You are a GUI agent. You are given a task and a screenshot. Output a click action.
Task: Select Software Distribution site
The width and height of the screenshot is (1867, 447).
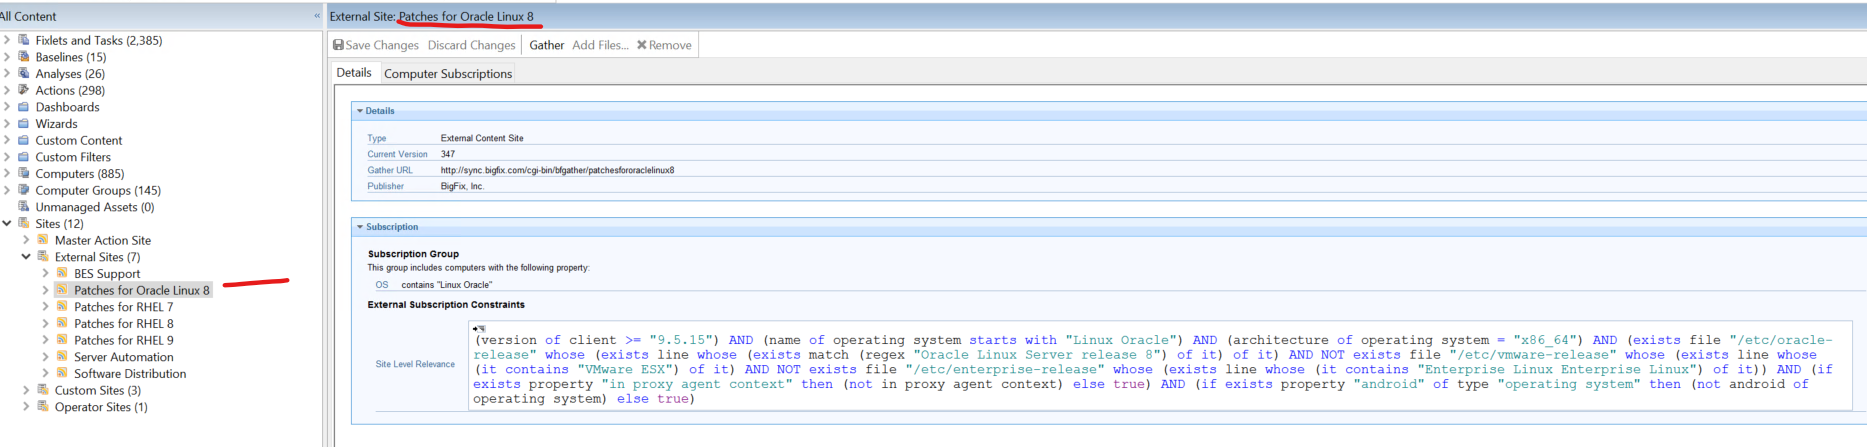[130, 373]
